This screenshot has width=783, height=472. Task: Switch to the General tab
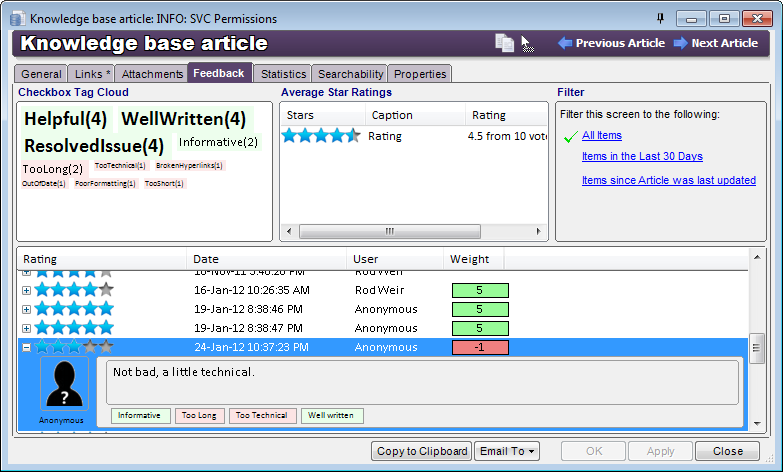point(41,74)
